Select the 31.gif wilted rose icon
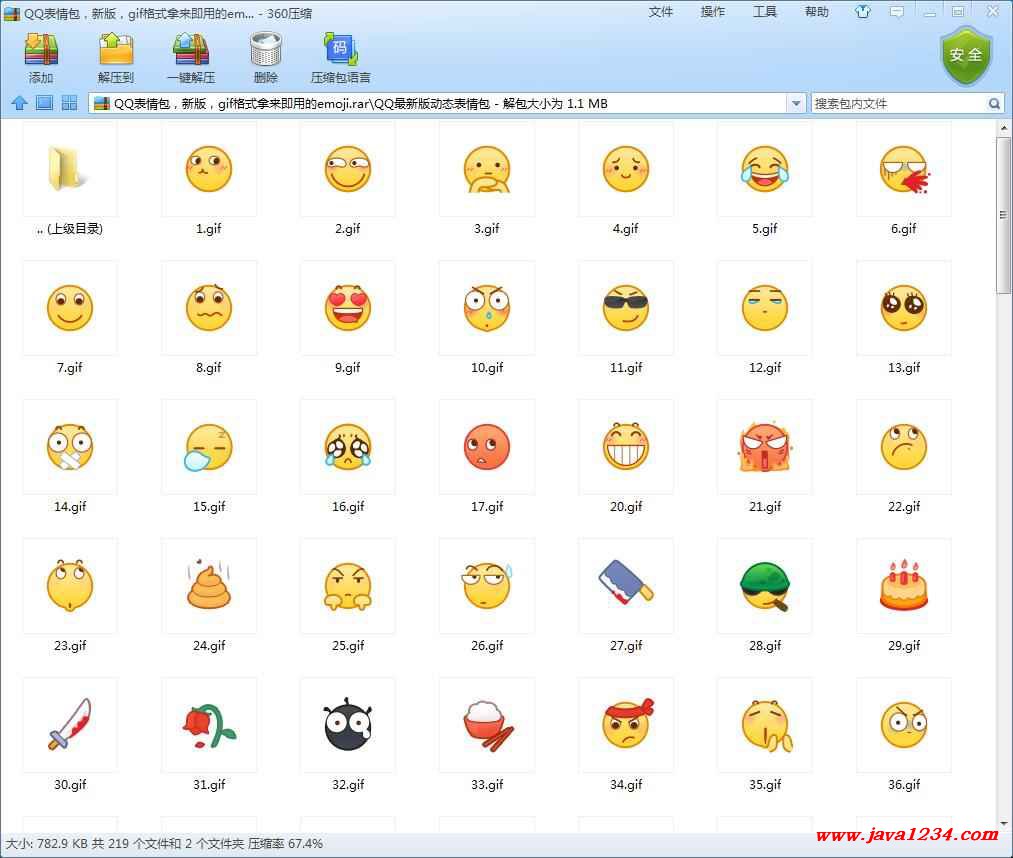The width and height of the screenshot is (1013, 858). pyautogui.click(x=209, y=725)
